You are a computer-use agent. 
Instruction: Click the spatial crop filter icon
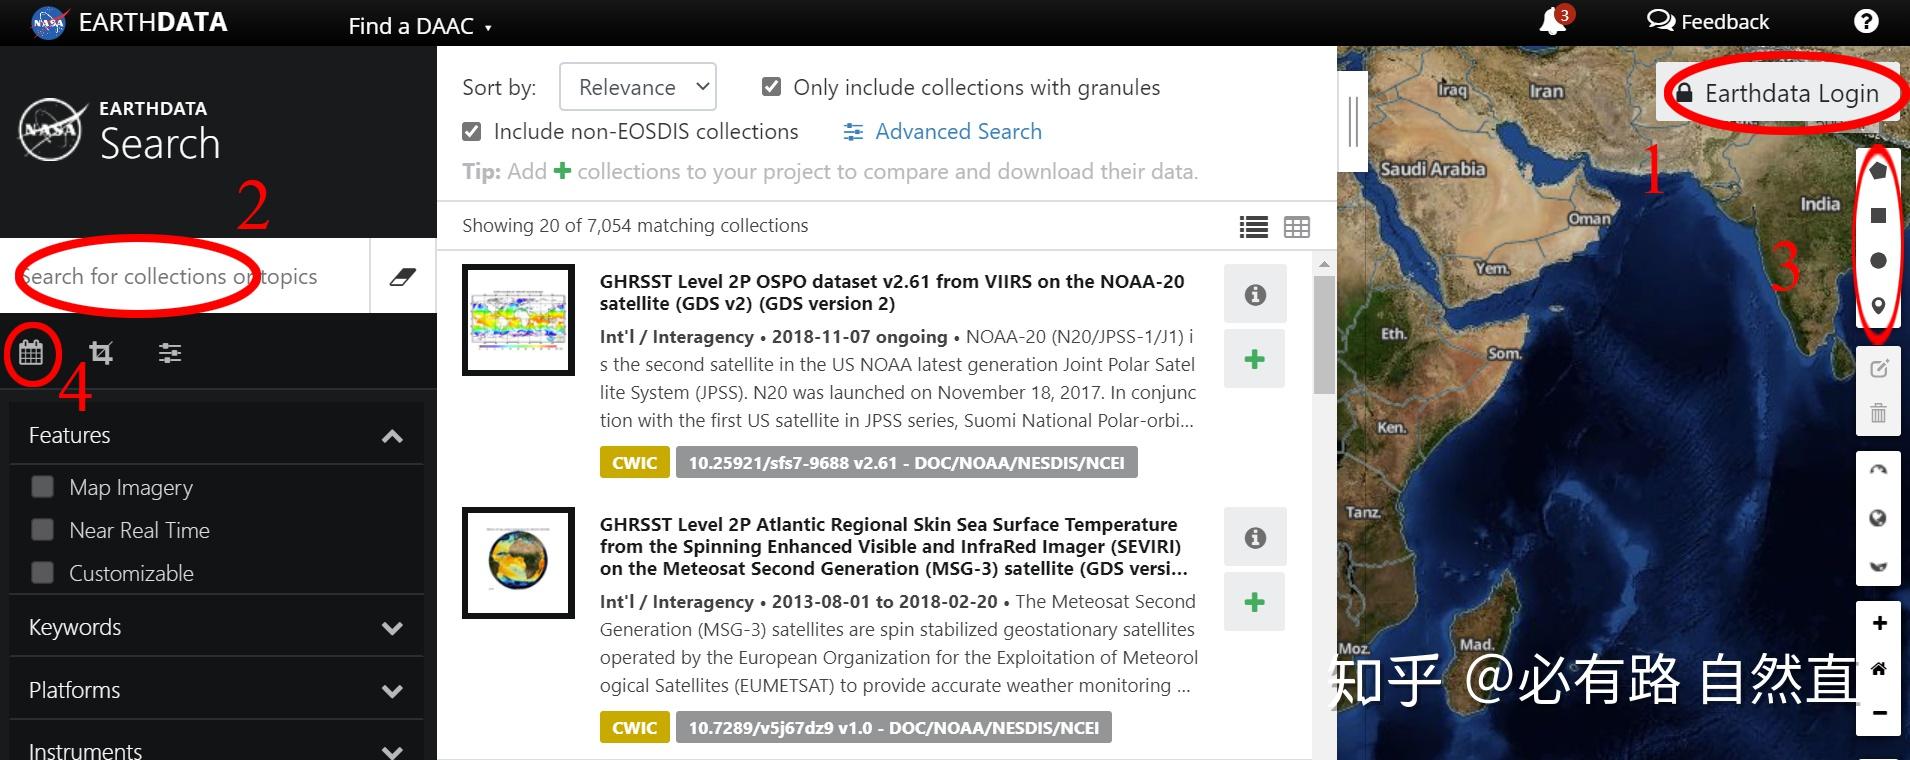pos(101,352)
